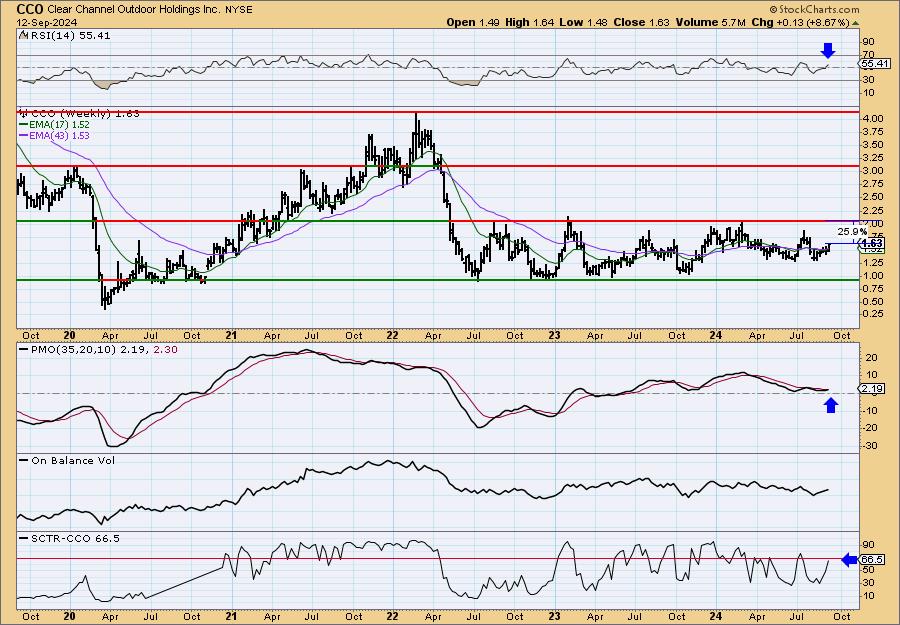Click the Low 1.48 value
The height and width of the screenshot is (625, 900).
583,22
